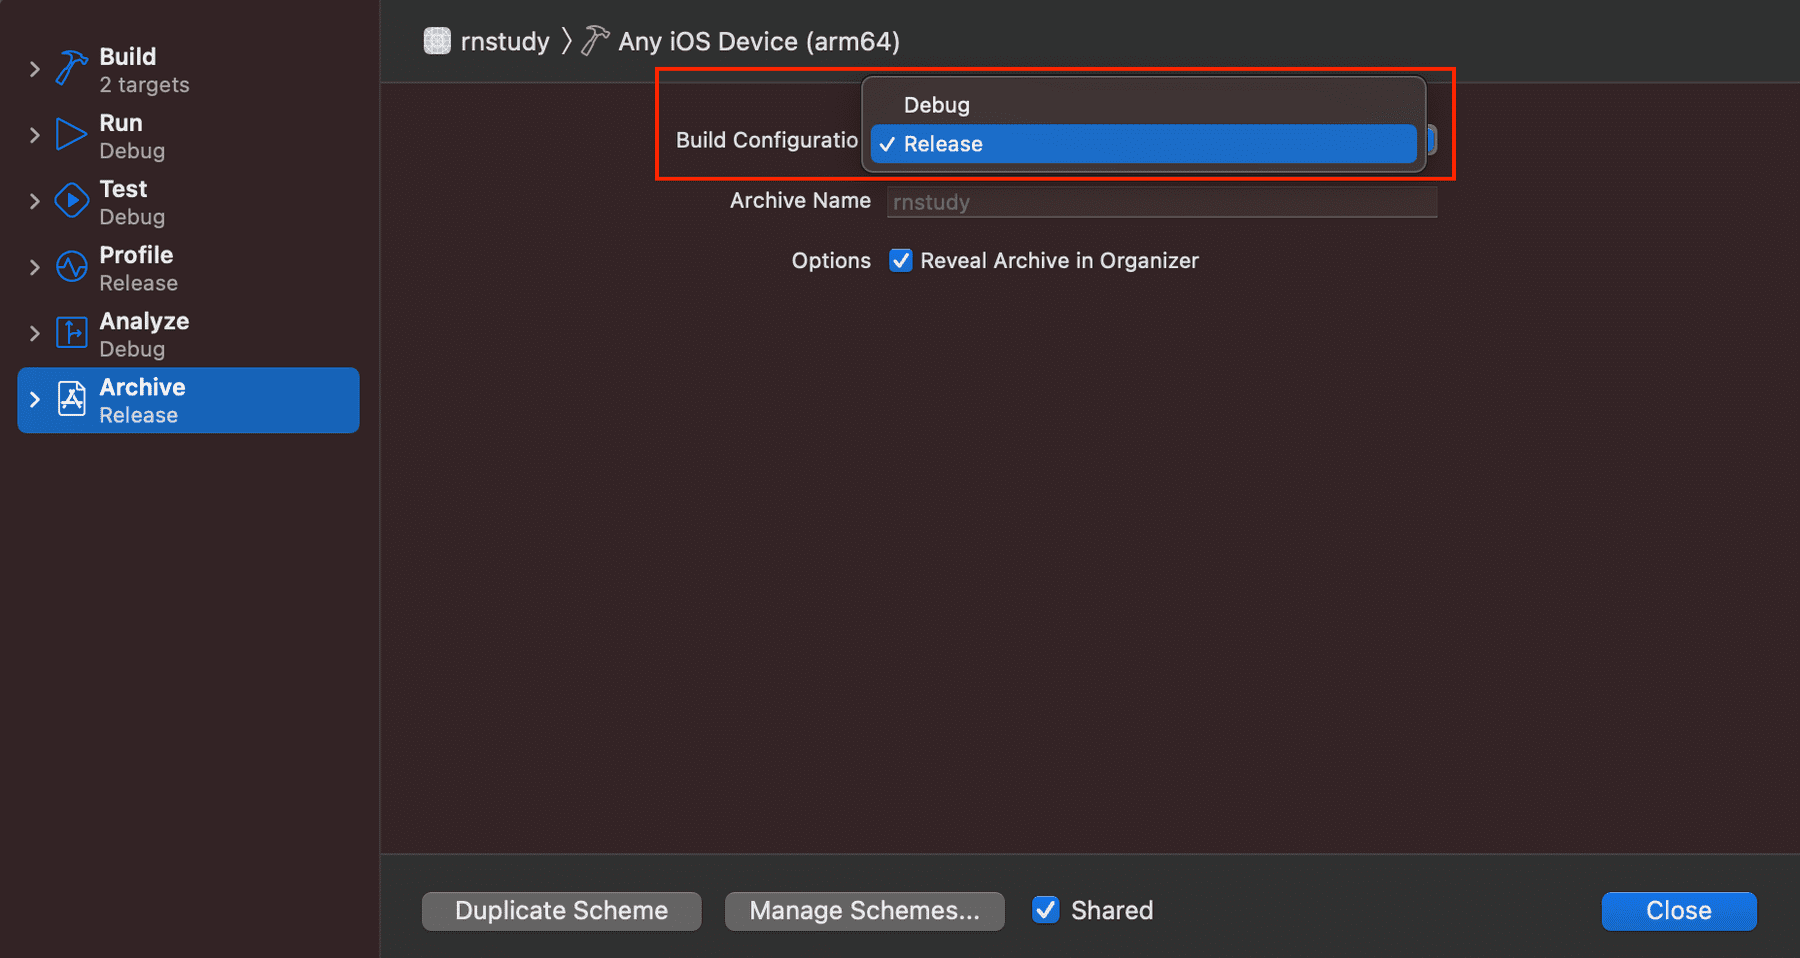
Task: Click the Test action icon
Action: point(71,200)
